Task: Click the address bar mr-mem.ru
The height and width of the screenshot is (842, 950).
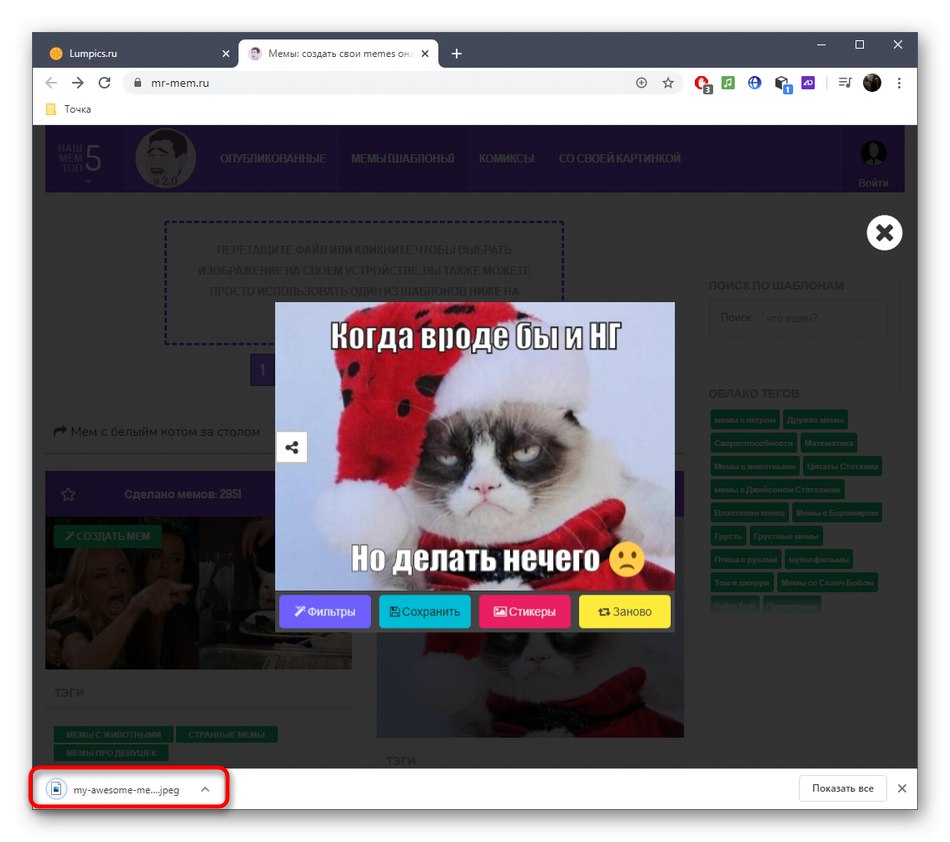Action: pos(388,83)
